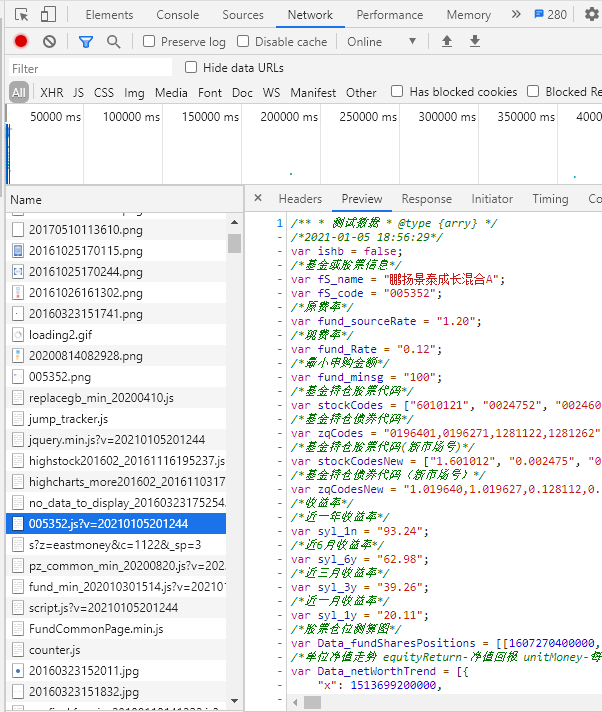Check the Disable cache option
The height and width of the screenshot is (712, 602).
[243, 41]
